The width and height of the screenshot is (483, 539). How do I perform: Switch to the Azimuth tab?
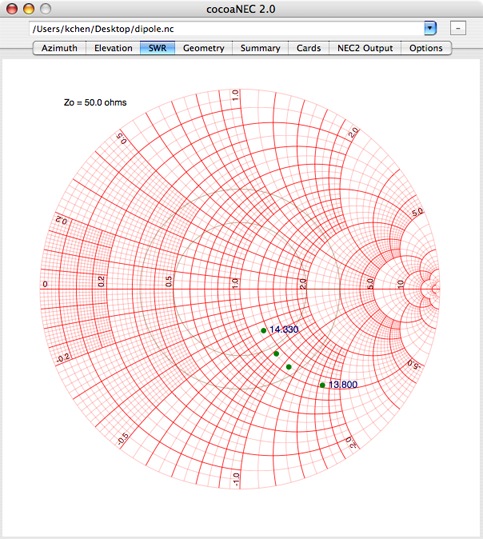[59, 48]
